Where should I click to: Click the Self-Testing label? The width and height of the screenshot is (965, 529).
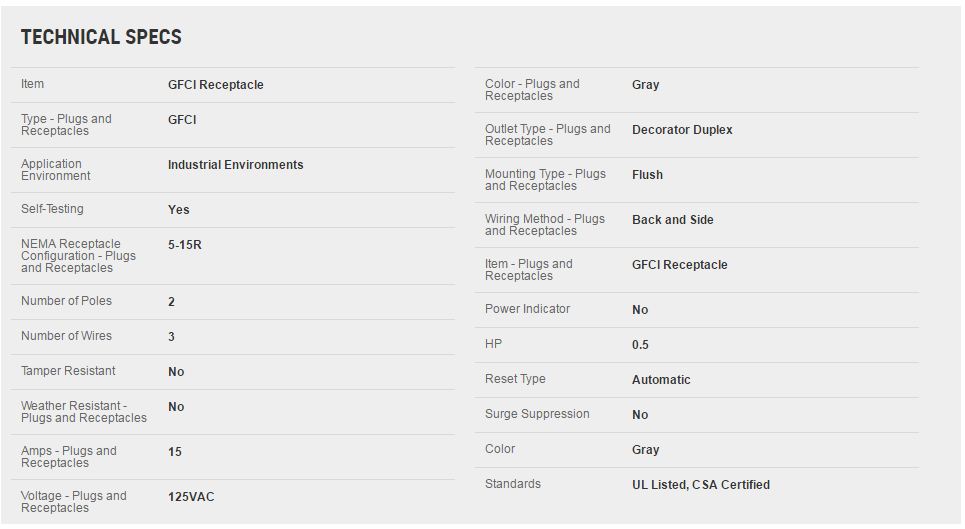coord(52,209)
